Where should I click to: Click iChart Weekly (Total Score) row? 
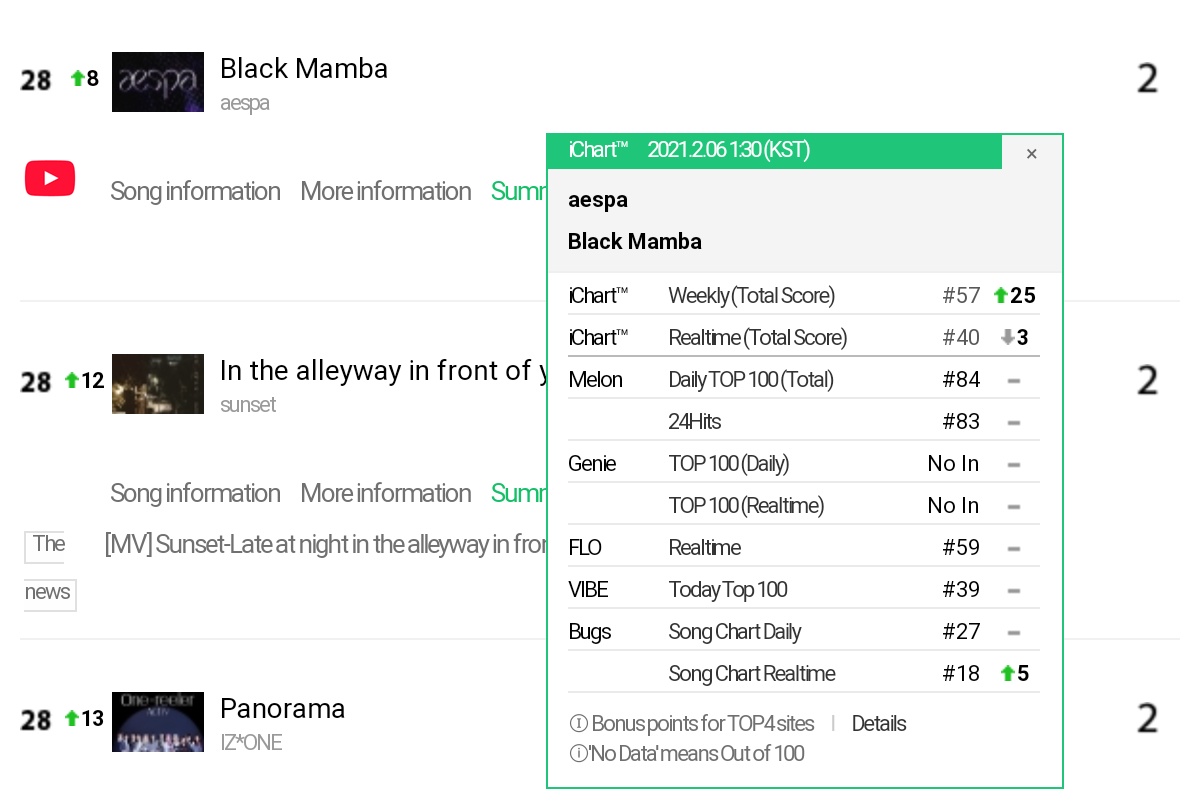tap(804, 295)
